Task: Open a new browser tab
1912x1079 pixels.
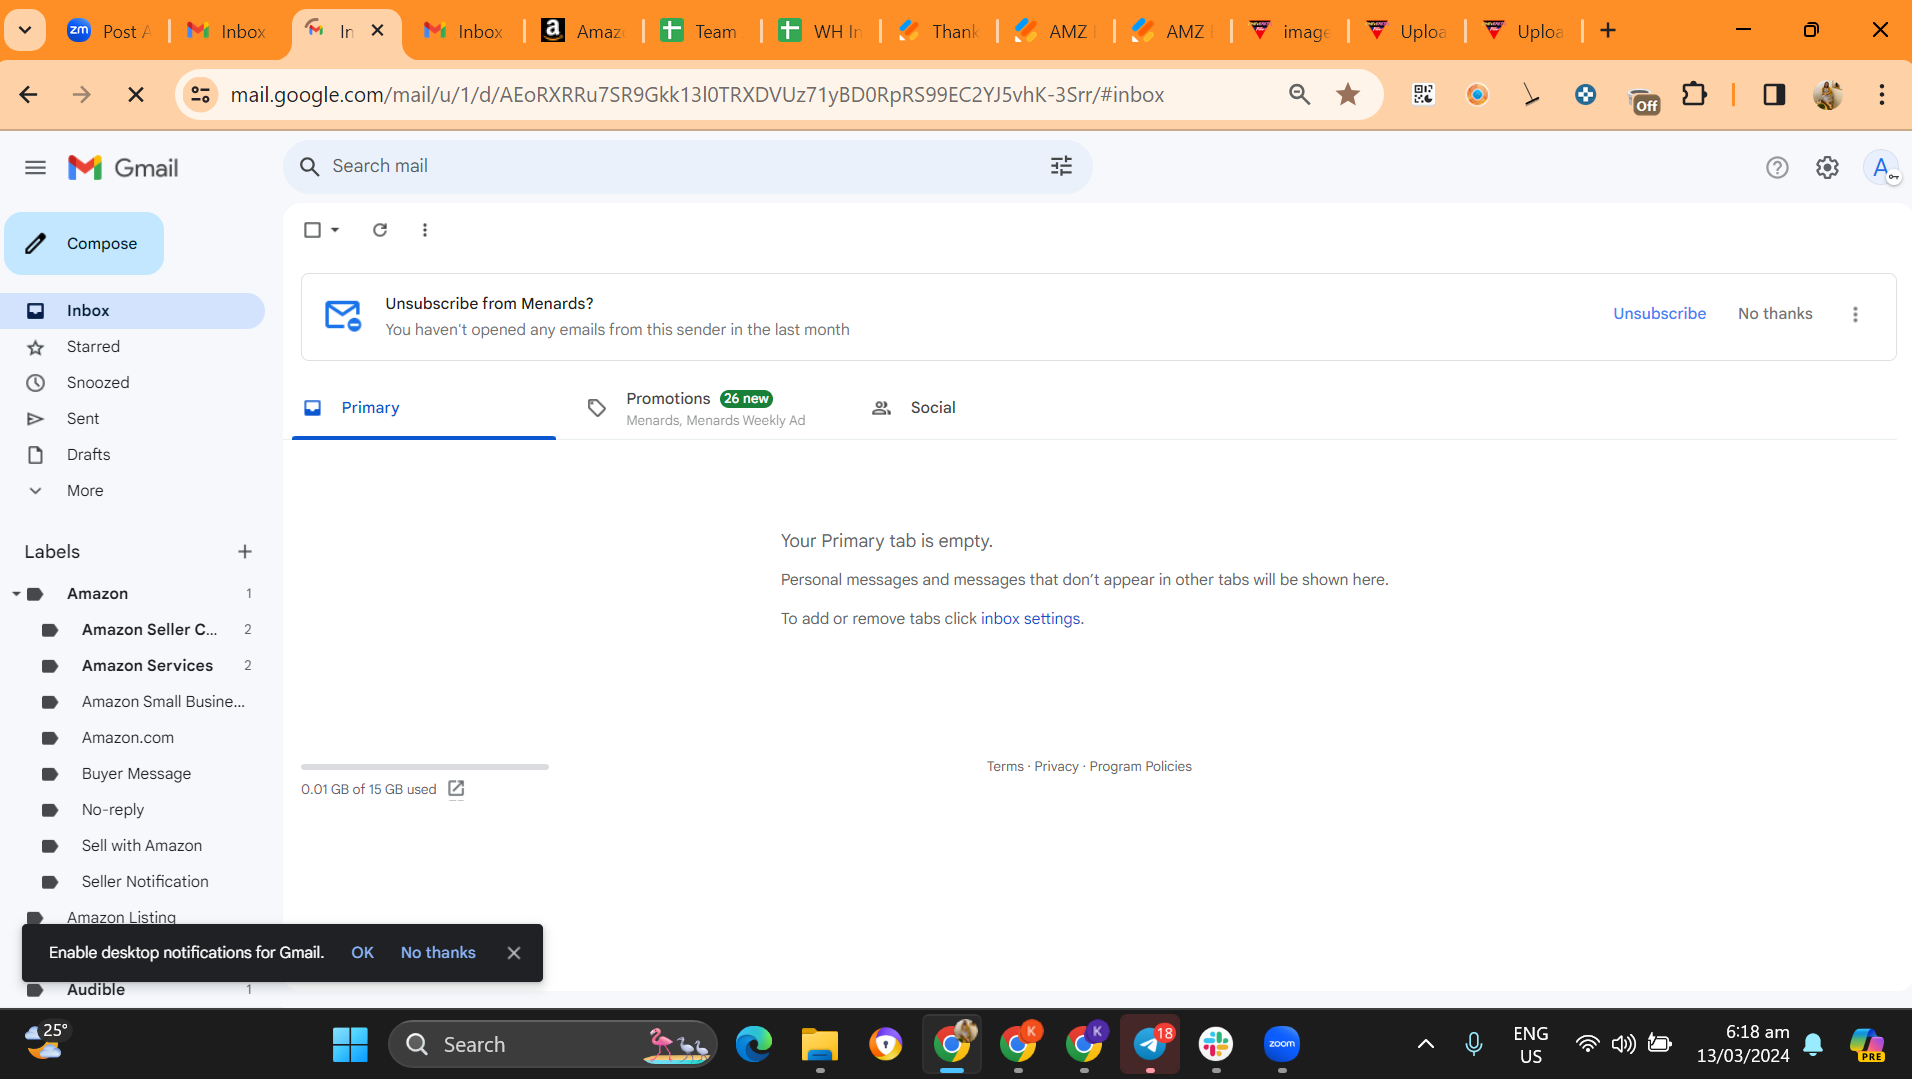Action: click(1608, 31)
